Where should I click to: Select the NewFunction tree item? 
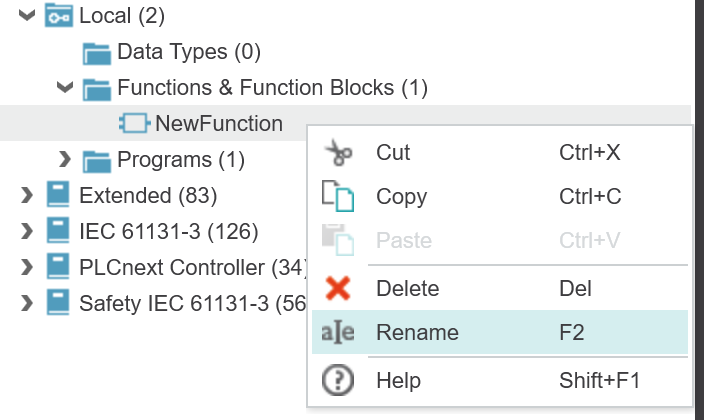219,124
